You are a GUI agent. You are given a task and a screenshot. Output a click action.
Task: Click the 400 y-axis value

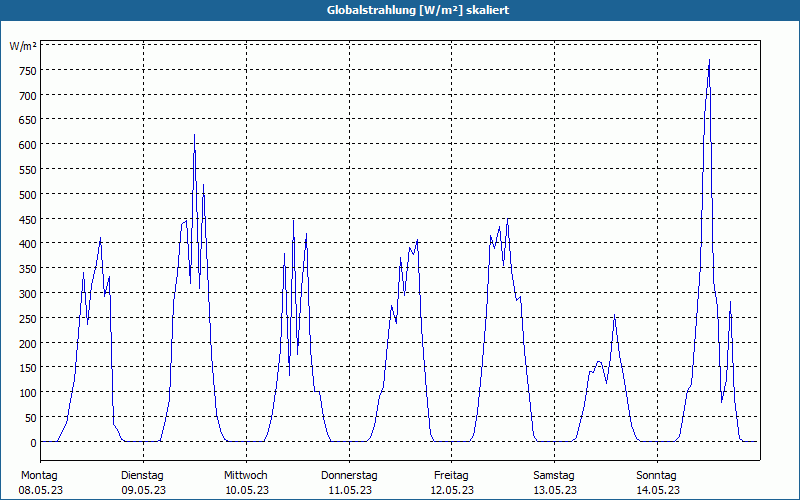(x=27, y=245)
